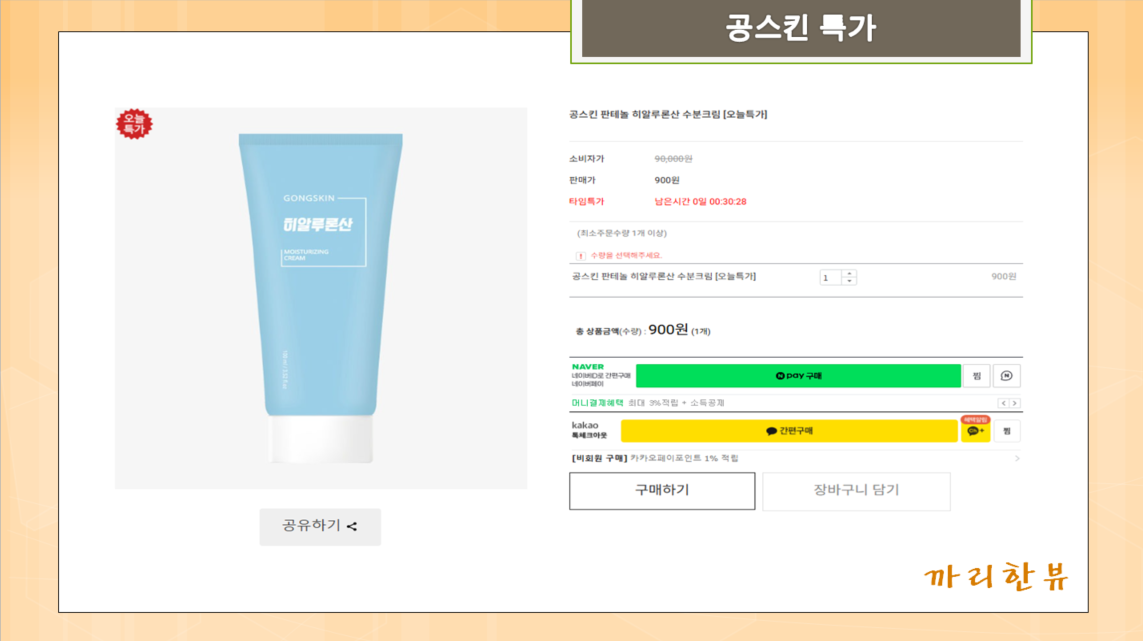Click the 찜 button in the Kakao row

click(x=1007, y=431)
